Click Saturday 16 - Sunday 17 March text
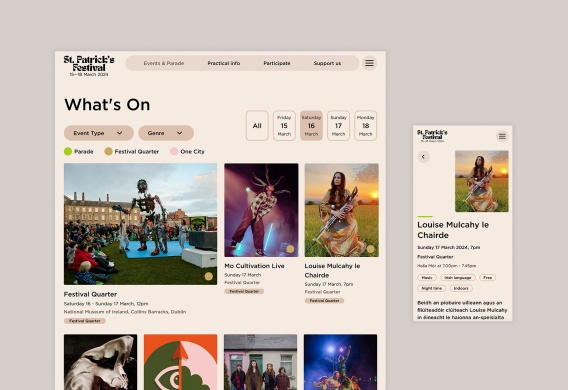Screen dimensions: 568x390 (x=106, y=303)
